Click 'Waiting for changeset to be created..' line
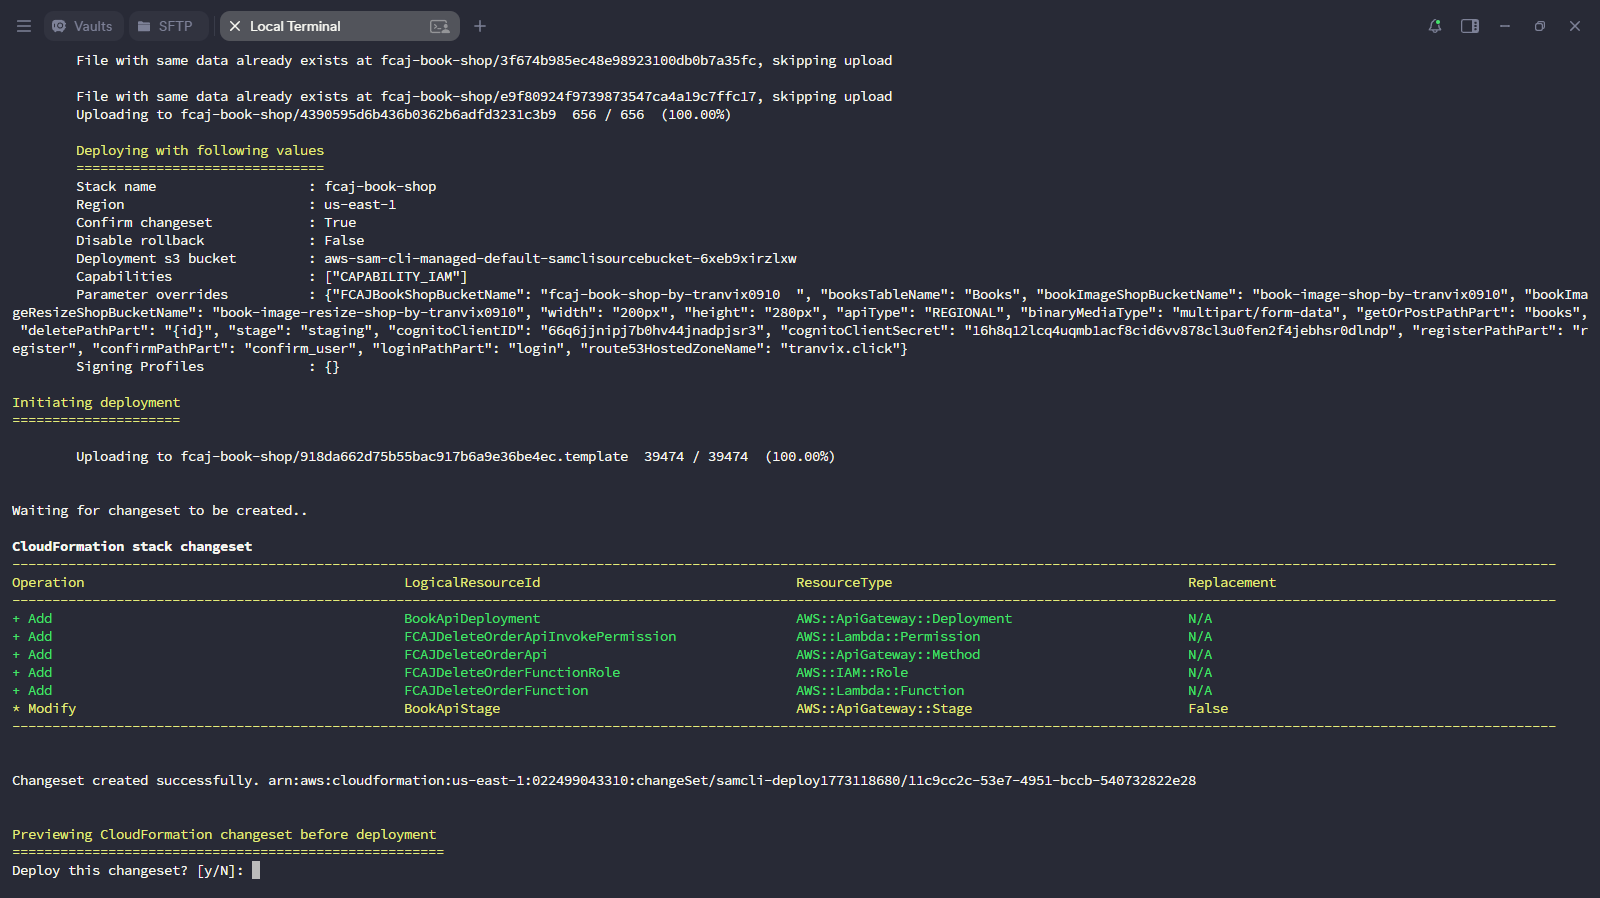Screen dimensions: 1600x898 click(x=160, y=510)
